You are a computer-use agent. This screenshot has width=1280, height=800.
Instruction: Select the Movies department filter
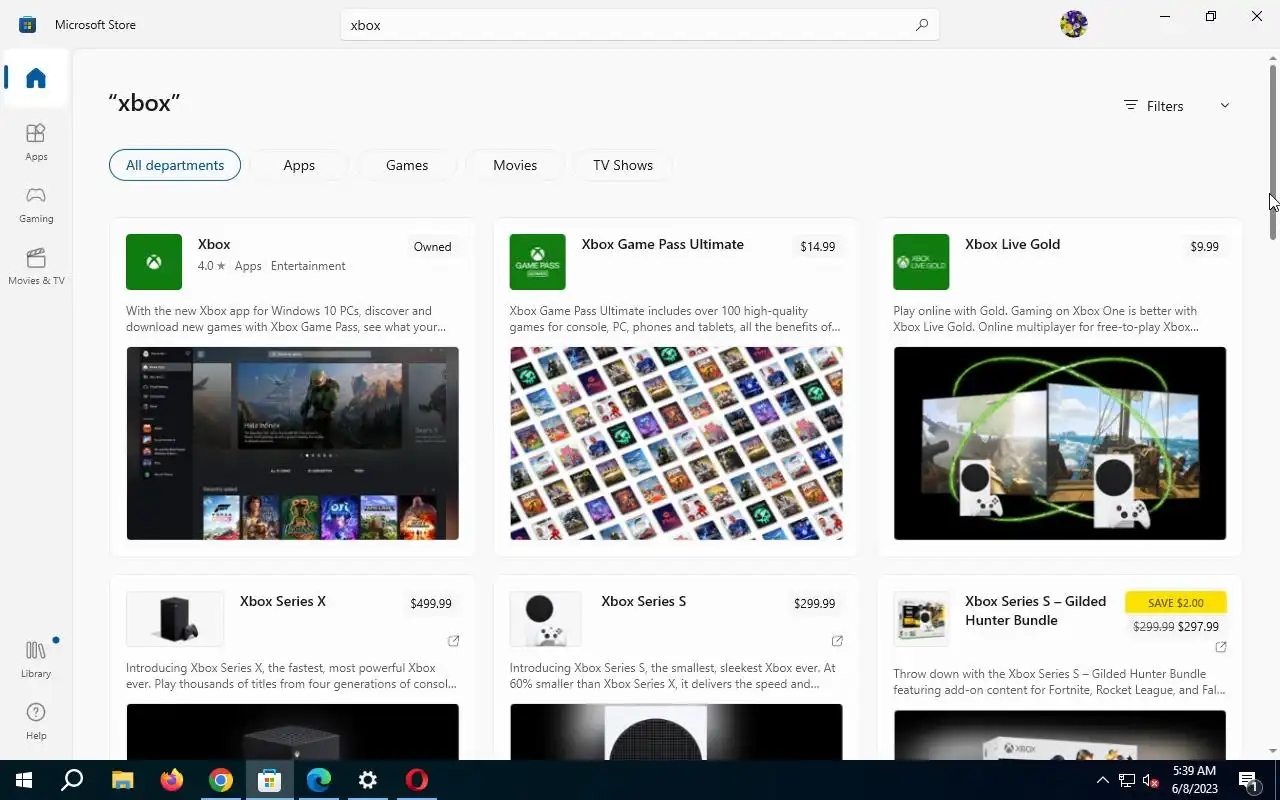tap(515, 165)
